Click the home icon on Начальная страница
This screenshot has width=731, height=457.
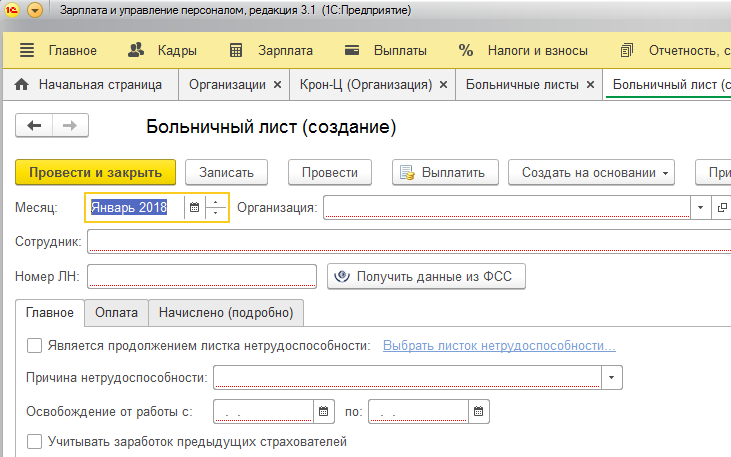pyautogui.click(x=21, y=84)
